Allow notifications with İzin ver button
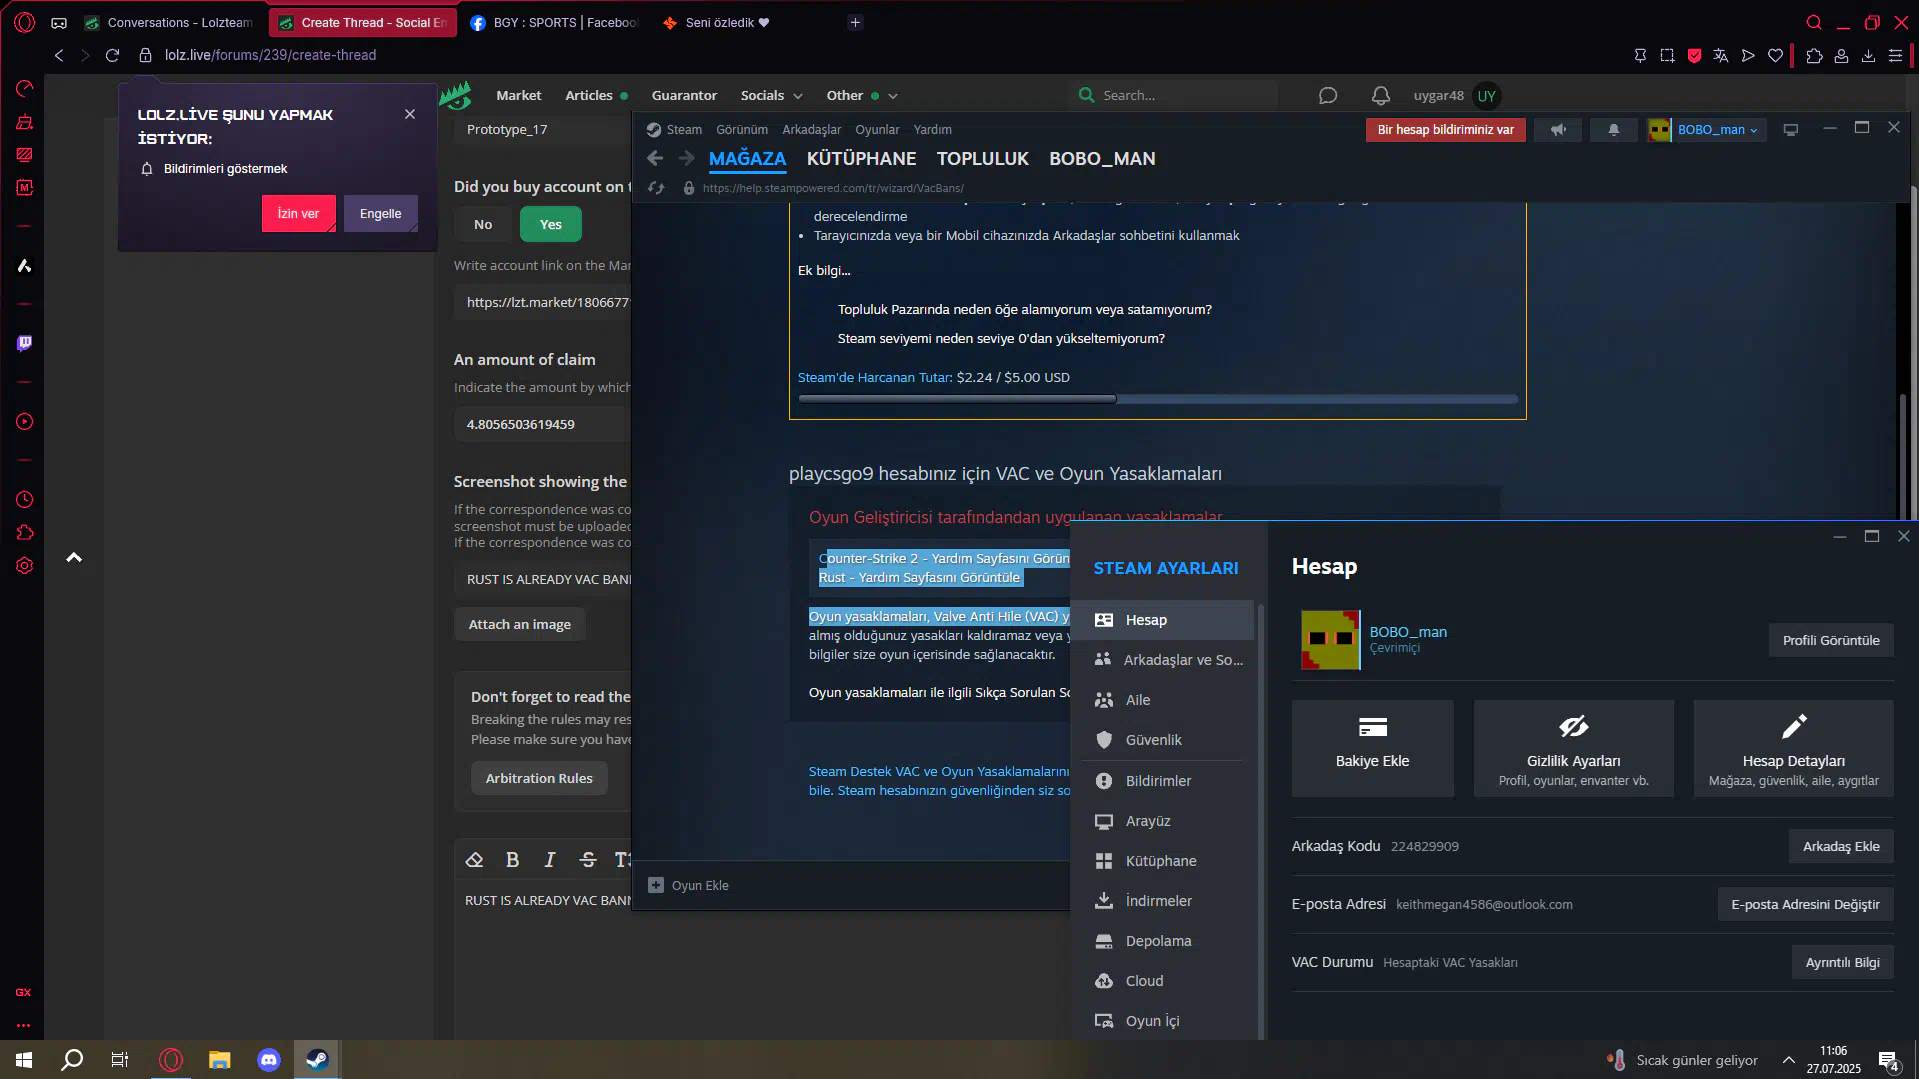This screenshot has height=1079, width=1919. pyautogui.click(x=298, y=214)
